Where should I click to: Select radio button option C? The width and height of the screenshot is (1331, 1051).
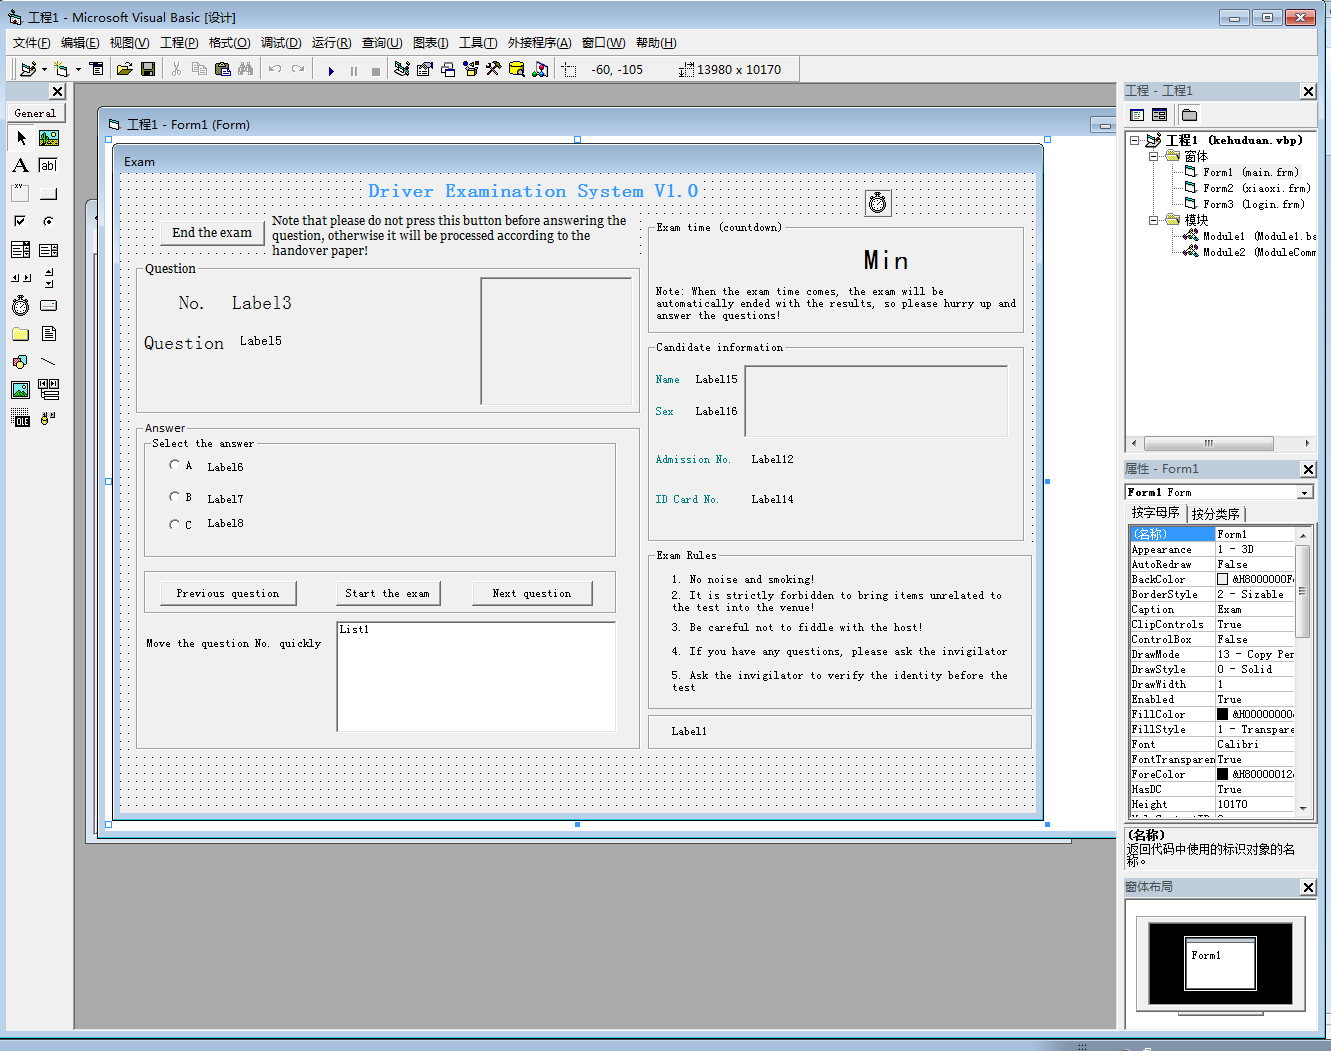pyautogui.click(x=175, y=524)
